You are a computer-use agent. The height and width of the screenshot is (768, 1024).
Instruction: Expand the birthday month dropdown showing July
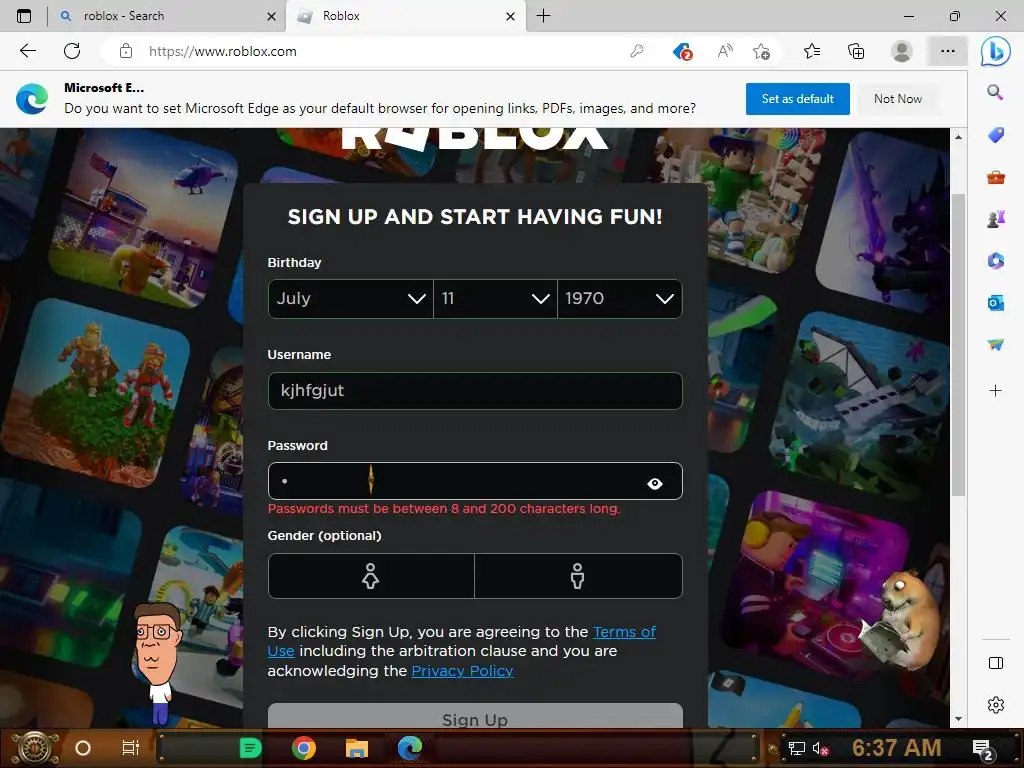point(351,298)
